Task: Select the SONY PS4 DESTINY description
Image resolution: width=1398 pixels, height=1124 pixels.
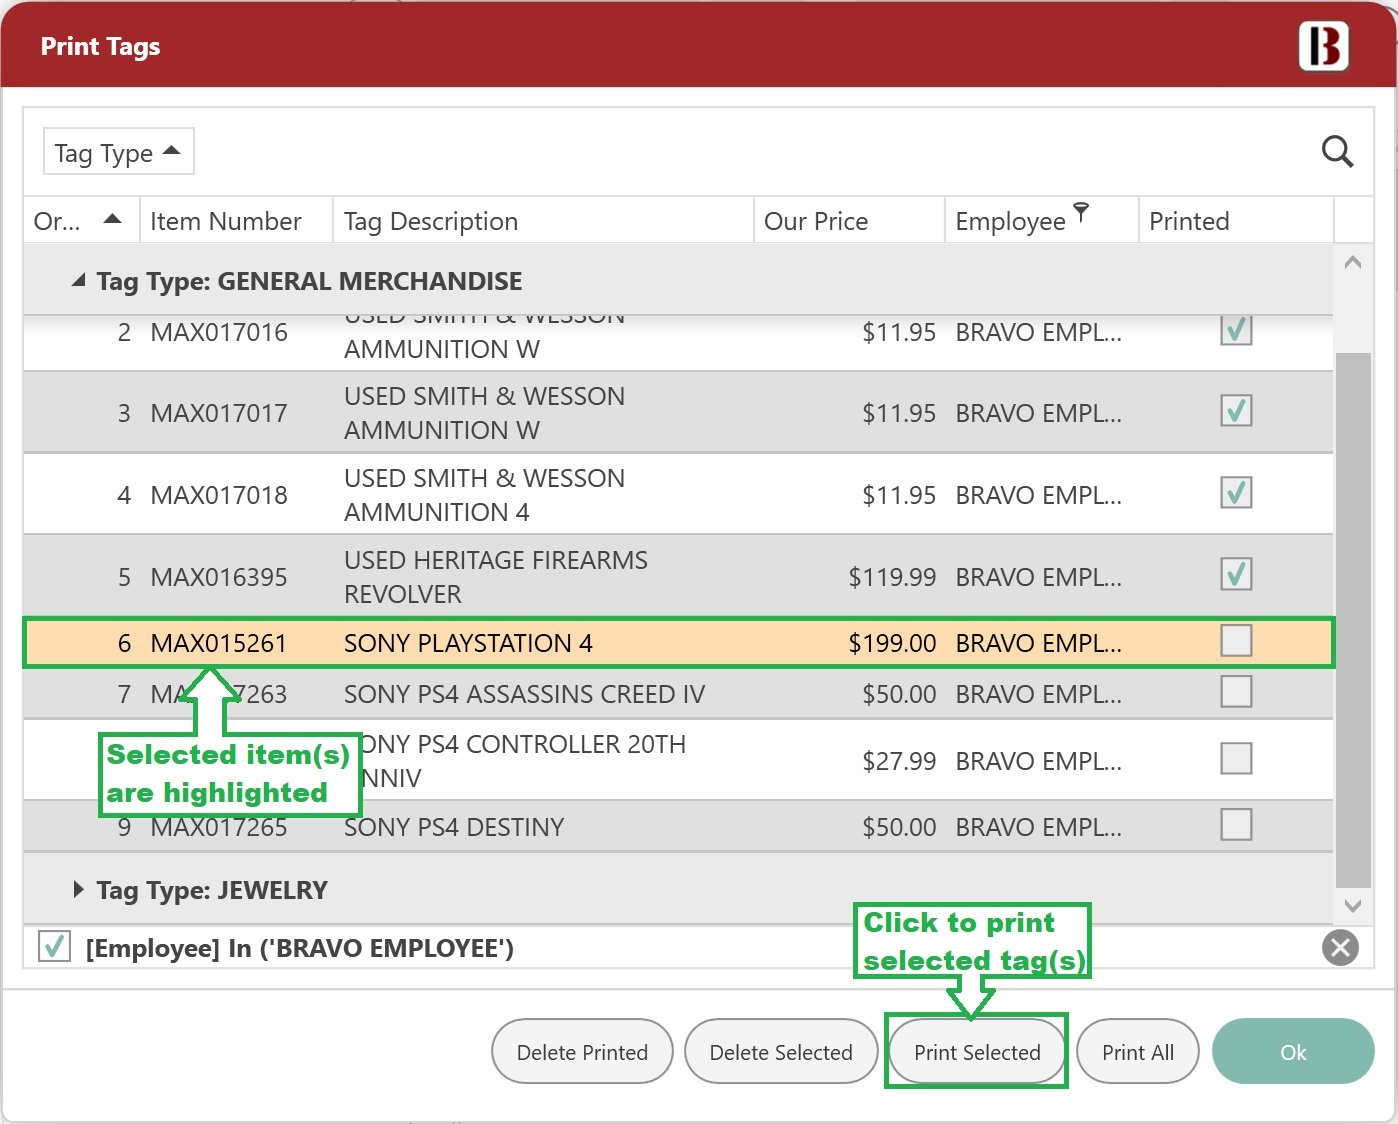Action: (454, 827)
